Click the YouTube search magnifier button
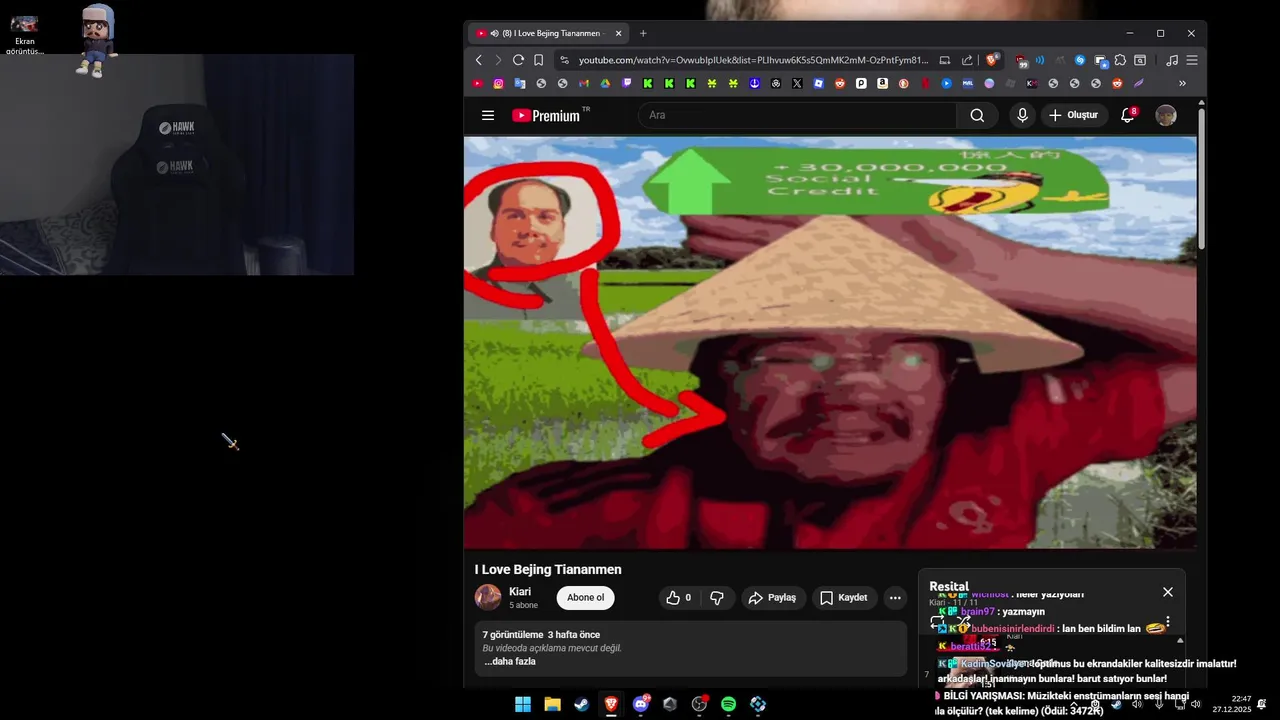Screen dimensions: 1280x720 point(977,115)
